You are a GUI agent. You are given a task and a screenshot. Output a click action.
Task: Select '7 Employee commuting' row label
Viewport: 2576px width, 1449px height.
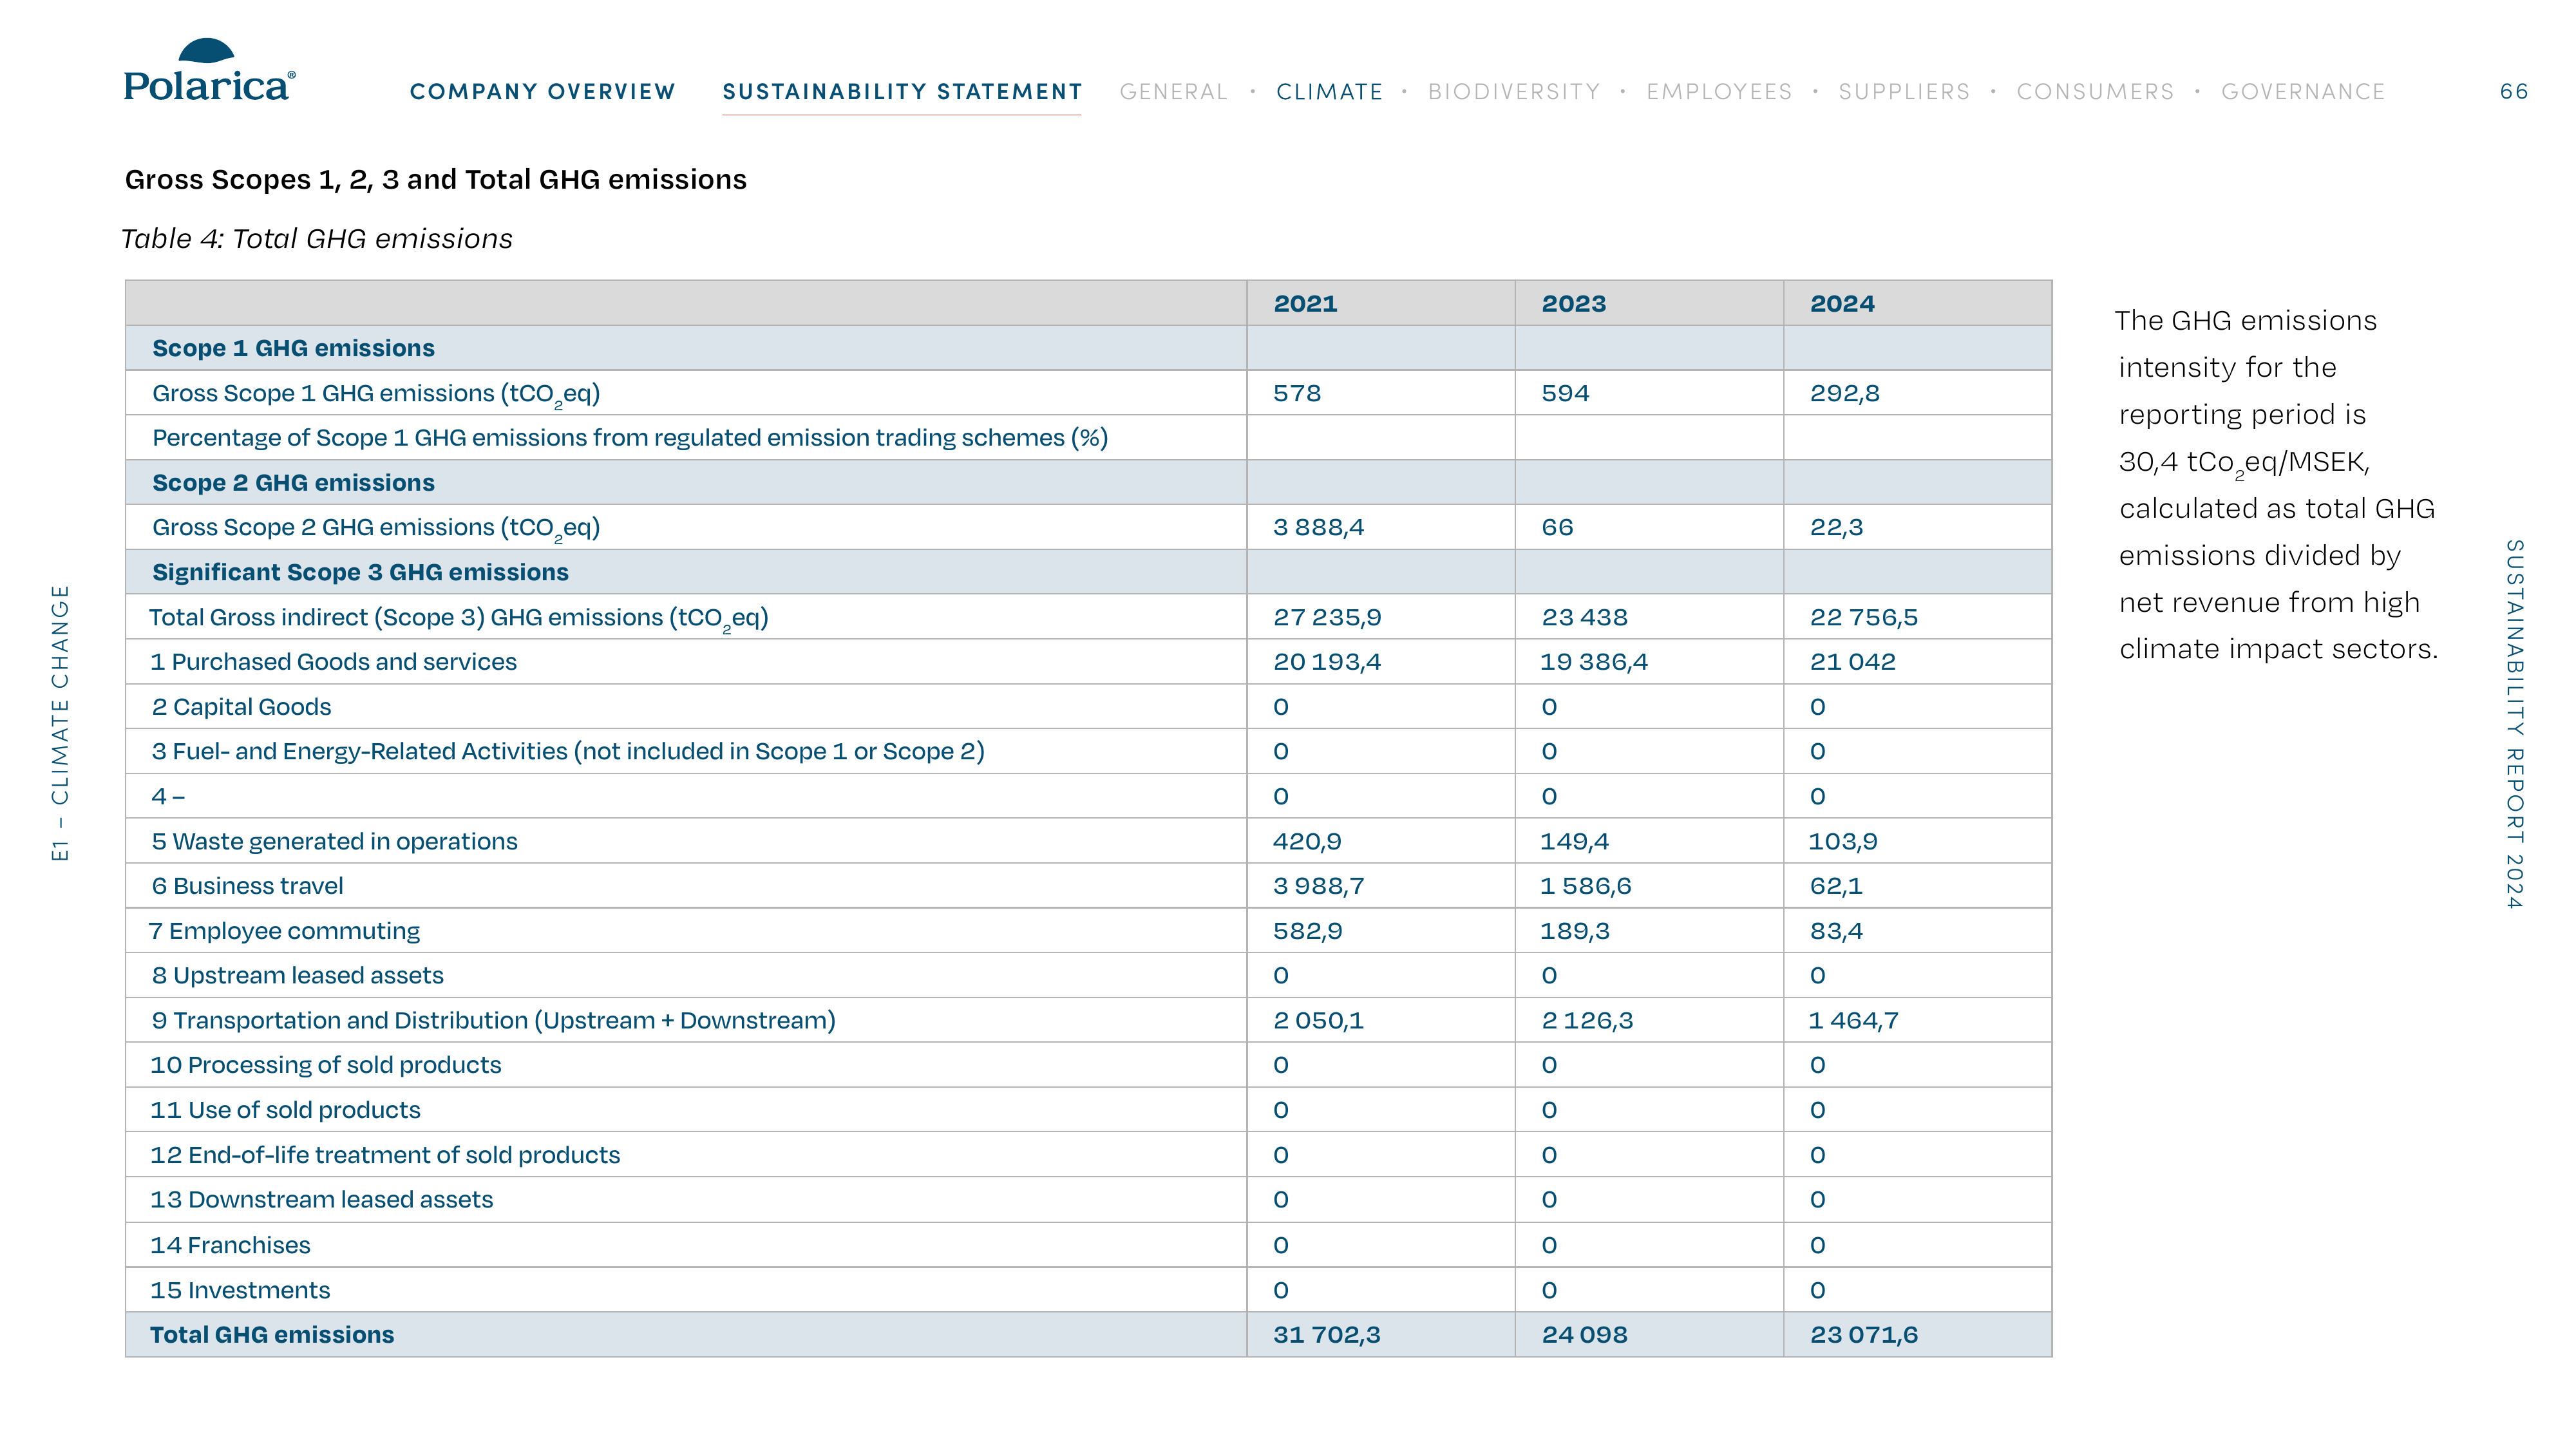(284, 931)
